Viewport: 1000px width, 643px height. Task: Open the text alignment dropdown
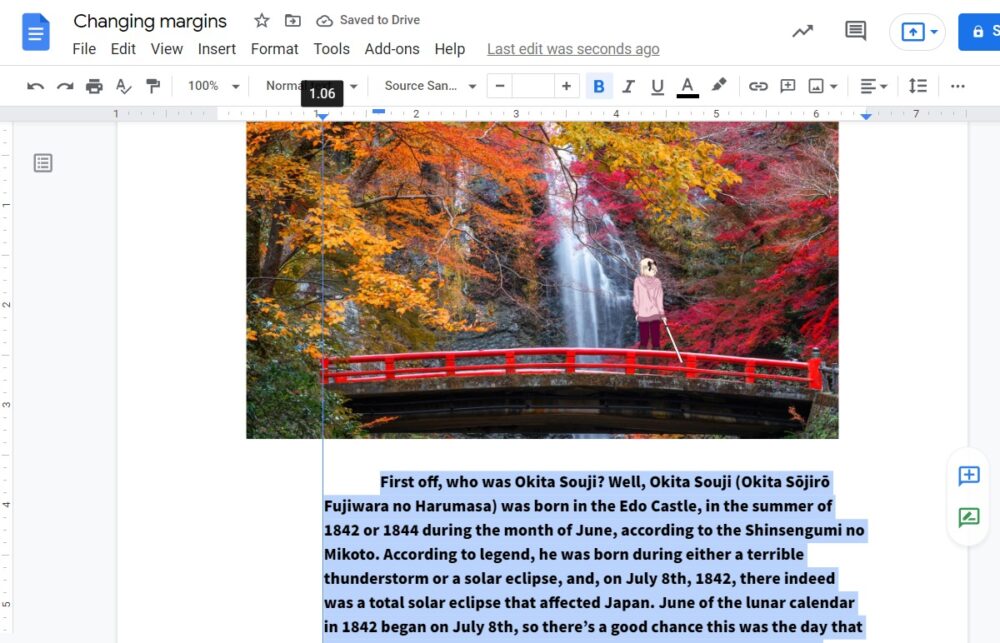pos(872,86)
